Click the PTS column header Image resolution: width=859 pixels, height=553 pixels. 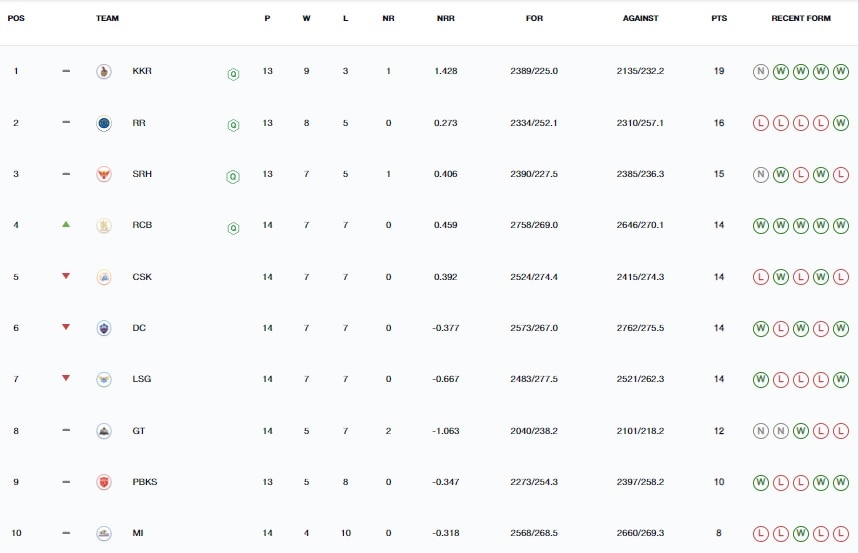coord(719,18)
